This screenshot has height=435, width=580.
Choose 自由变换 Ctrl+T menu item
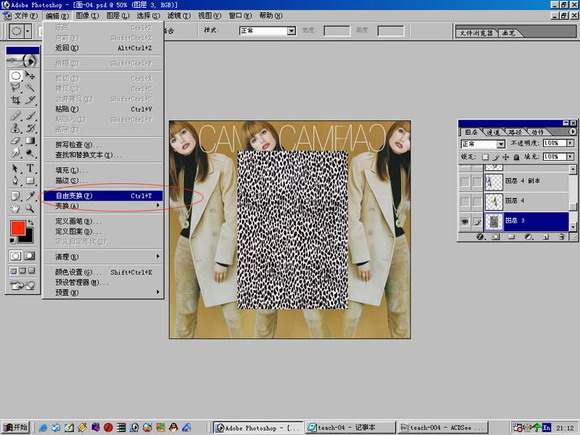pyautogui.click(x=103, y=196)
